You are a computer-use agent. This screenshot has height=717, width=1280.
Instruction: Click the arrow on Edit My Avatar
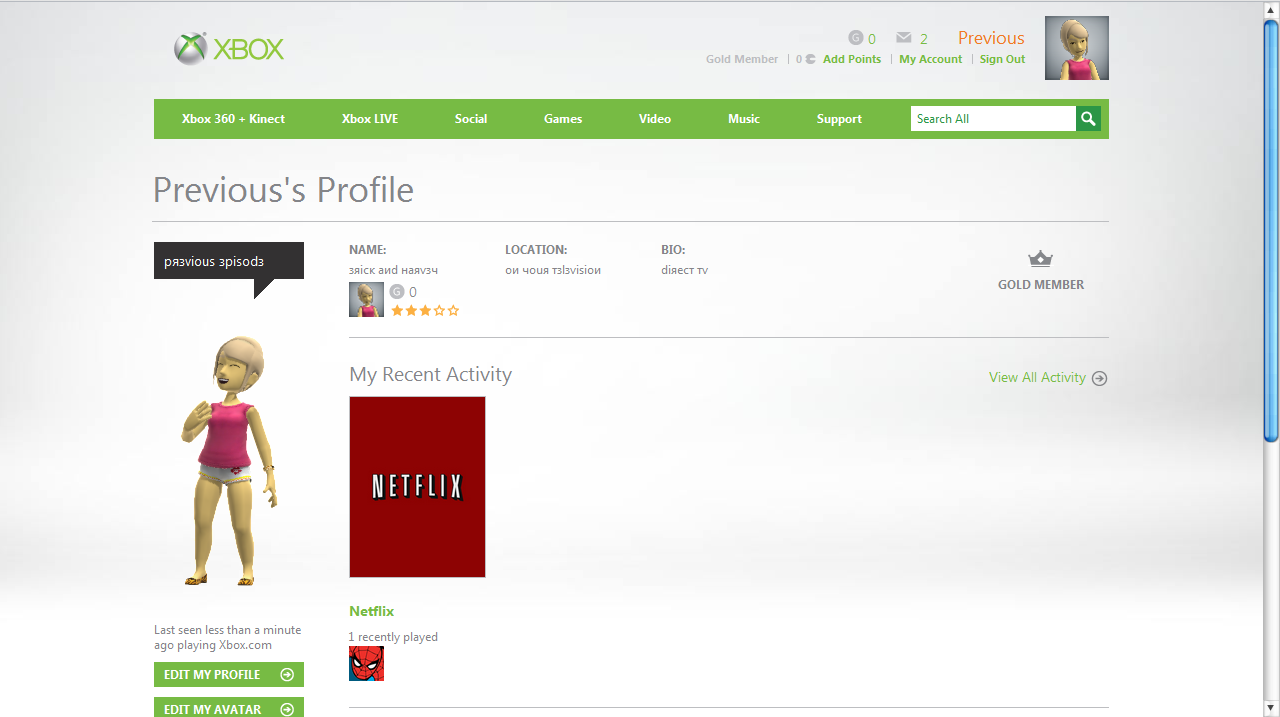coord(287,709)
